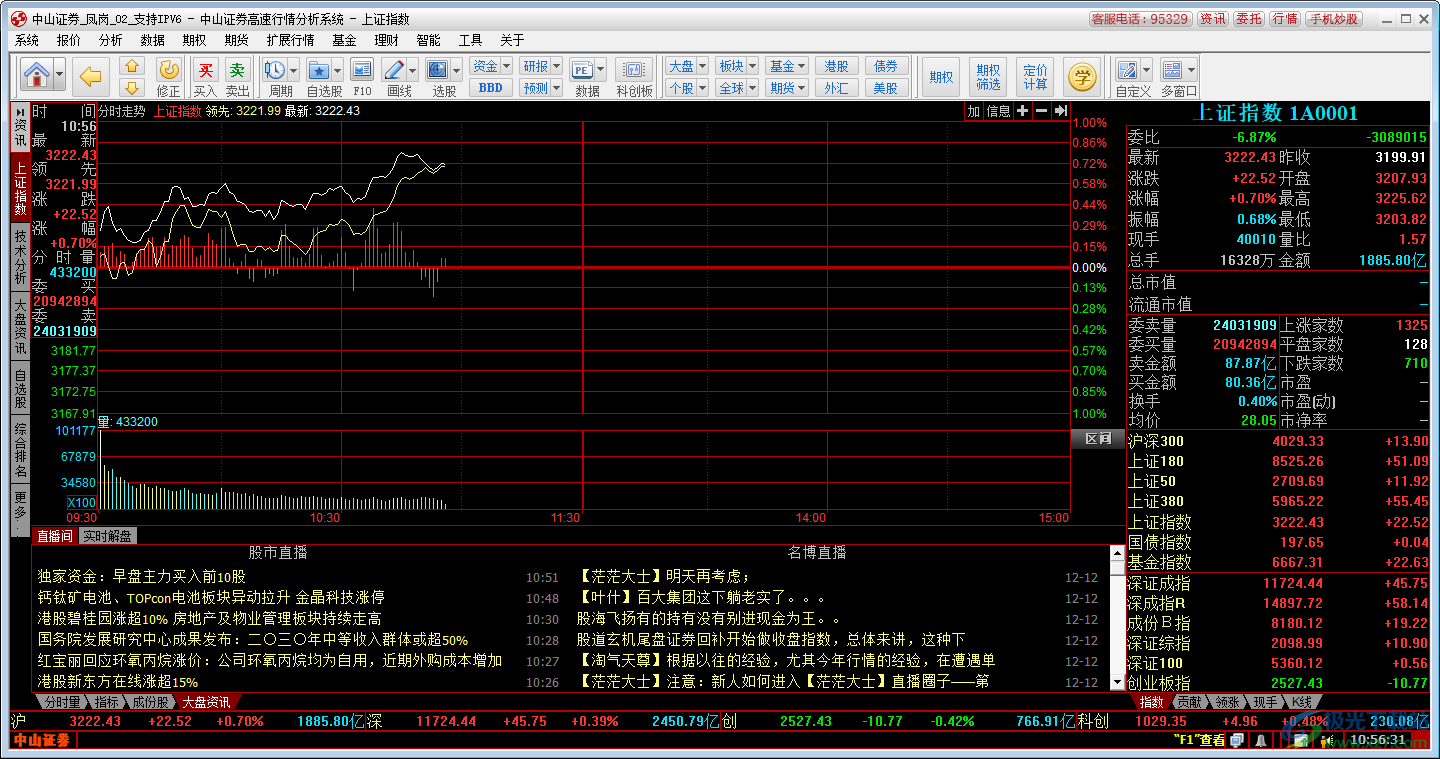Open the 预测 dropdown
This screenshot has width=1440, height=759.
541,88
